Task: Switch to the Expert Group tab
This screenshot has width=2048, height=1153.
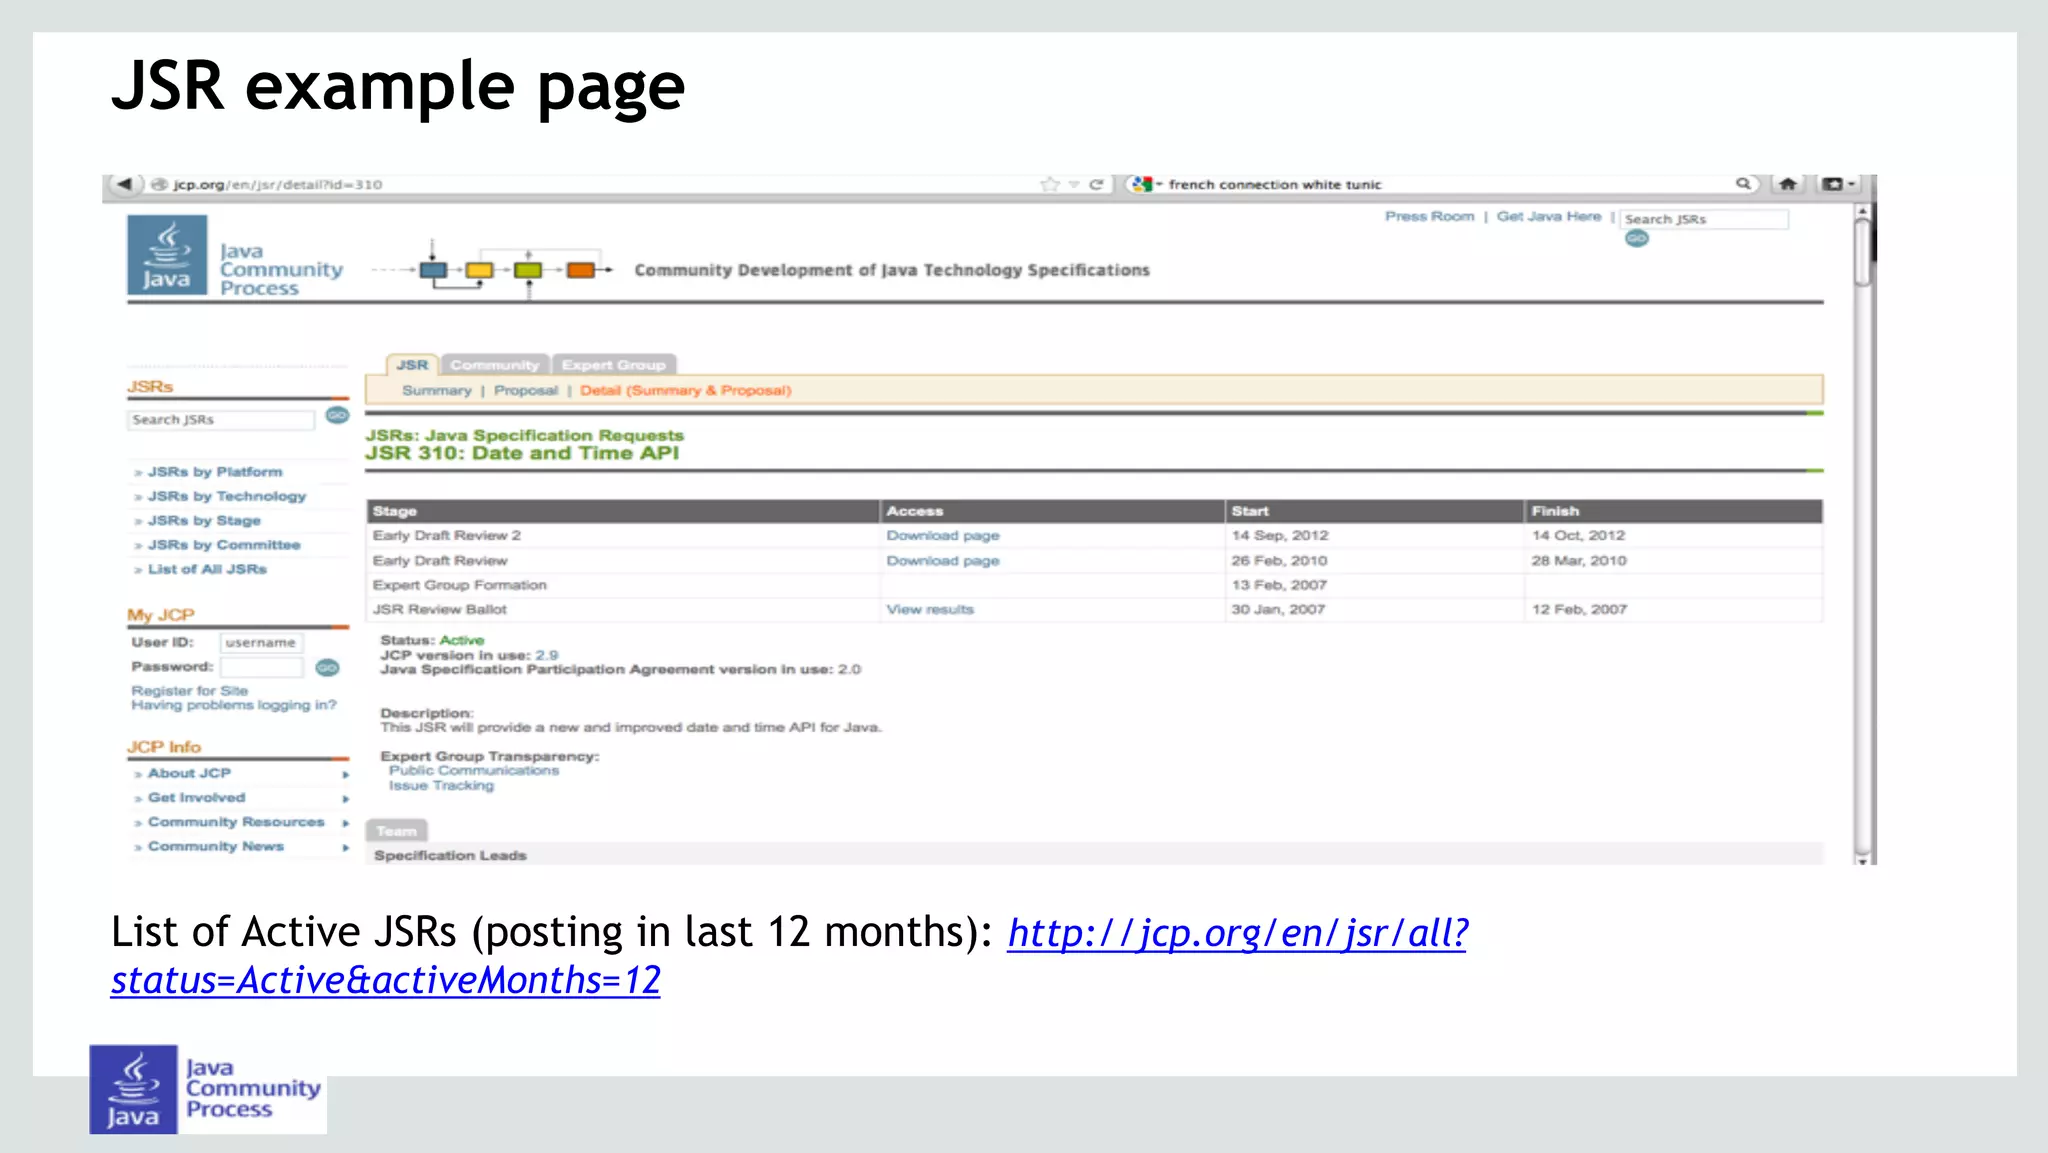Action: [613, 364]
